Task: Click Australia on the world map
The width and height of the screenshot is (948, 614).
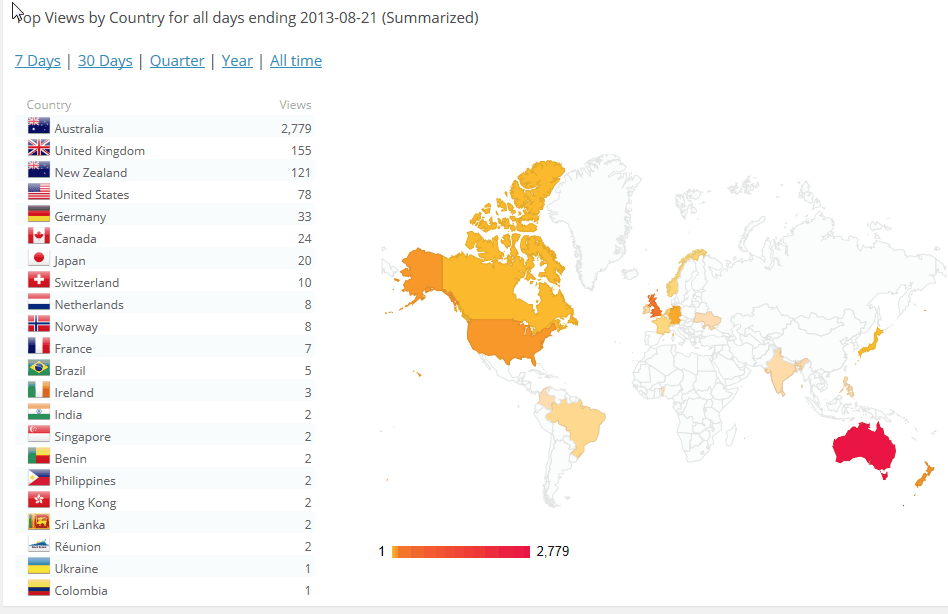Action: tap(867, 450)
